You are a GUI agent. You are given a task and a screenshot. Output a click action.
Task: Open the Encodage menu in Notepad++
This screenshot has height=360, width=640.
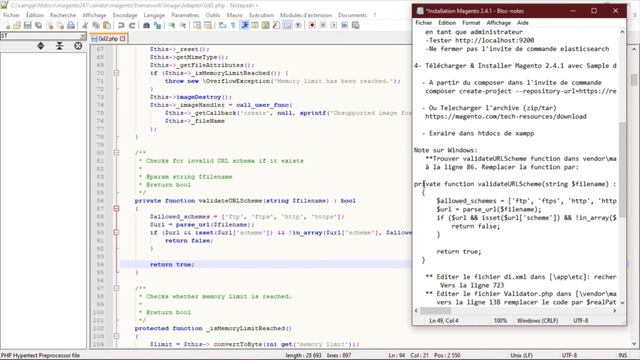125,15
